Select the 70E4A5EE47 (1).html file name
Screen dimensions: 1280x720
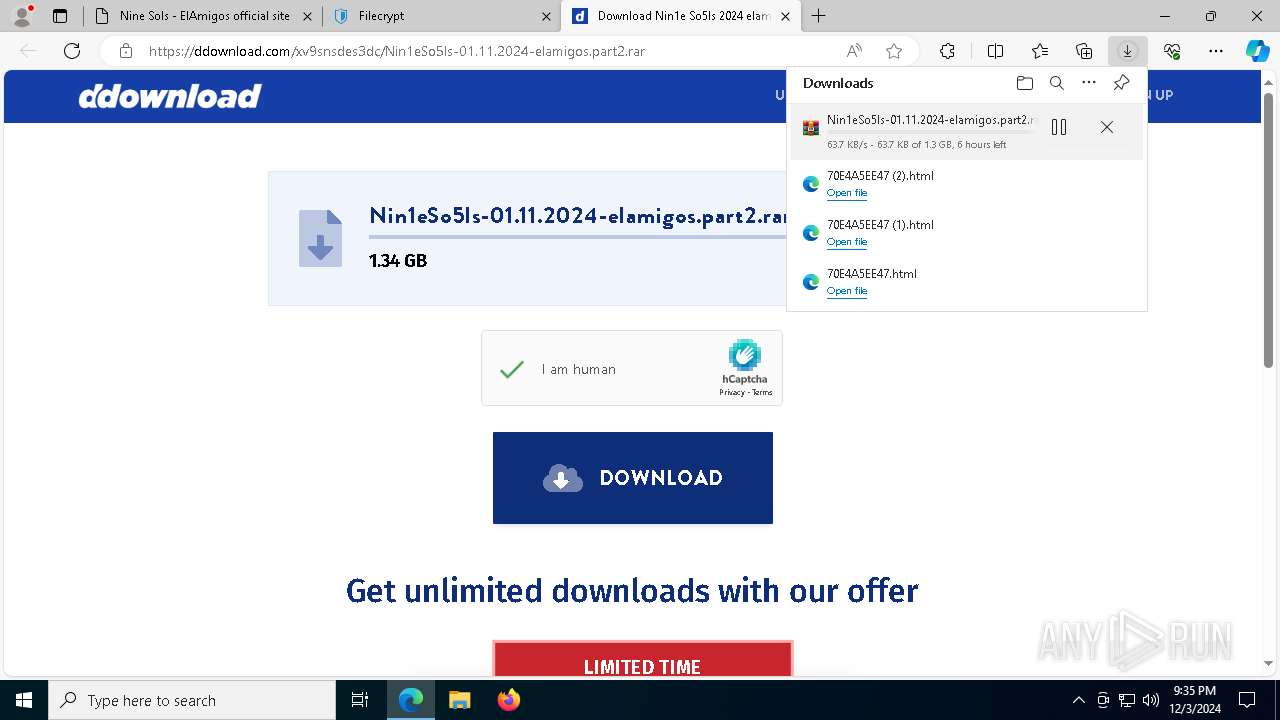[880, 225]
